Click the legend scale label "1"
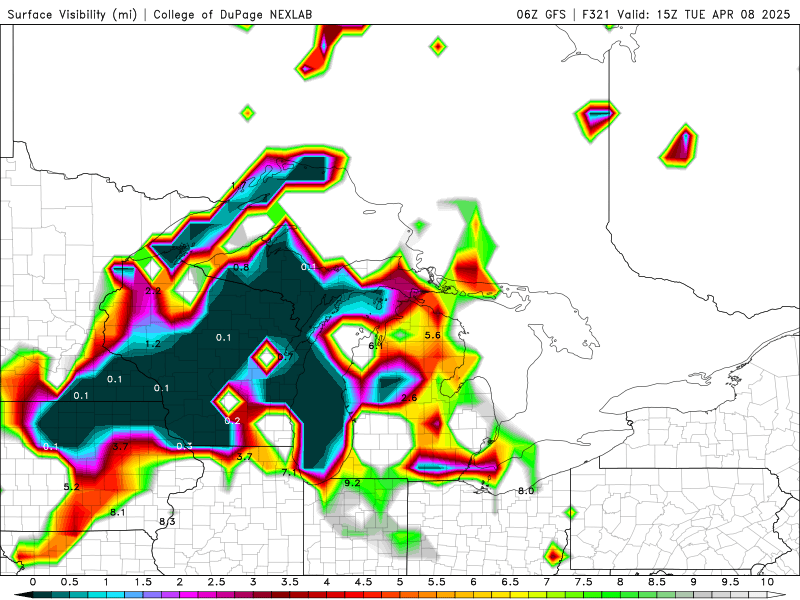The width and height of the screenshot is (800, 600). [106, 582]
